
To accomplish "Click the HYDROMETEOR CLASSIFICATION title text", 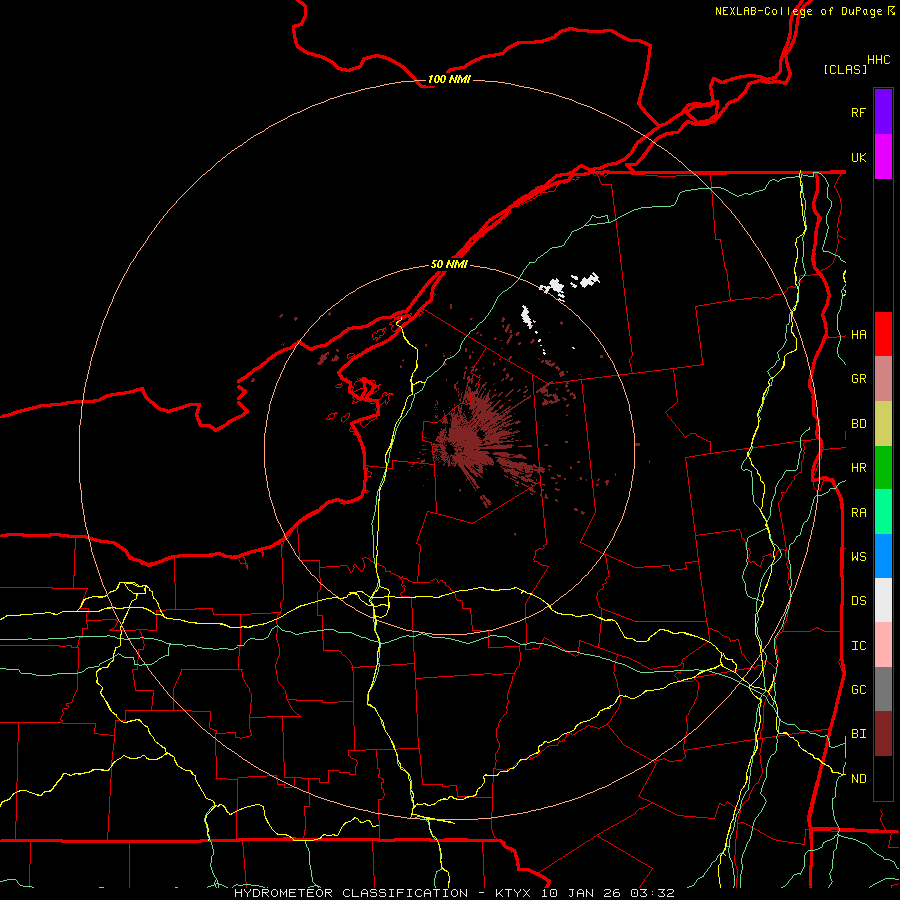I will coord(351,893).
